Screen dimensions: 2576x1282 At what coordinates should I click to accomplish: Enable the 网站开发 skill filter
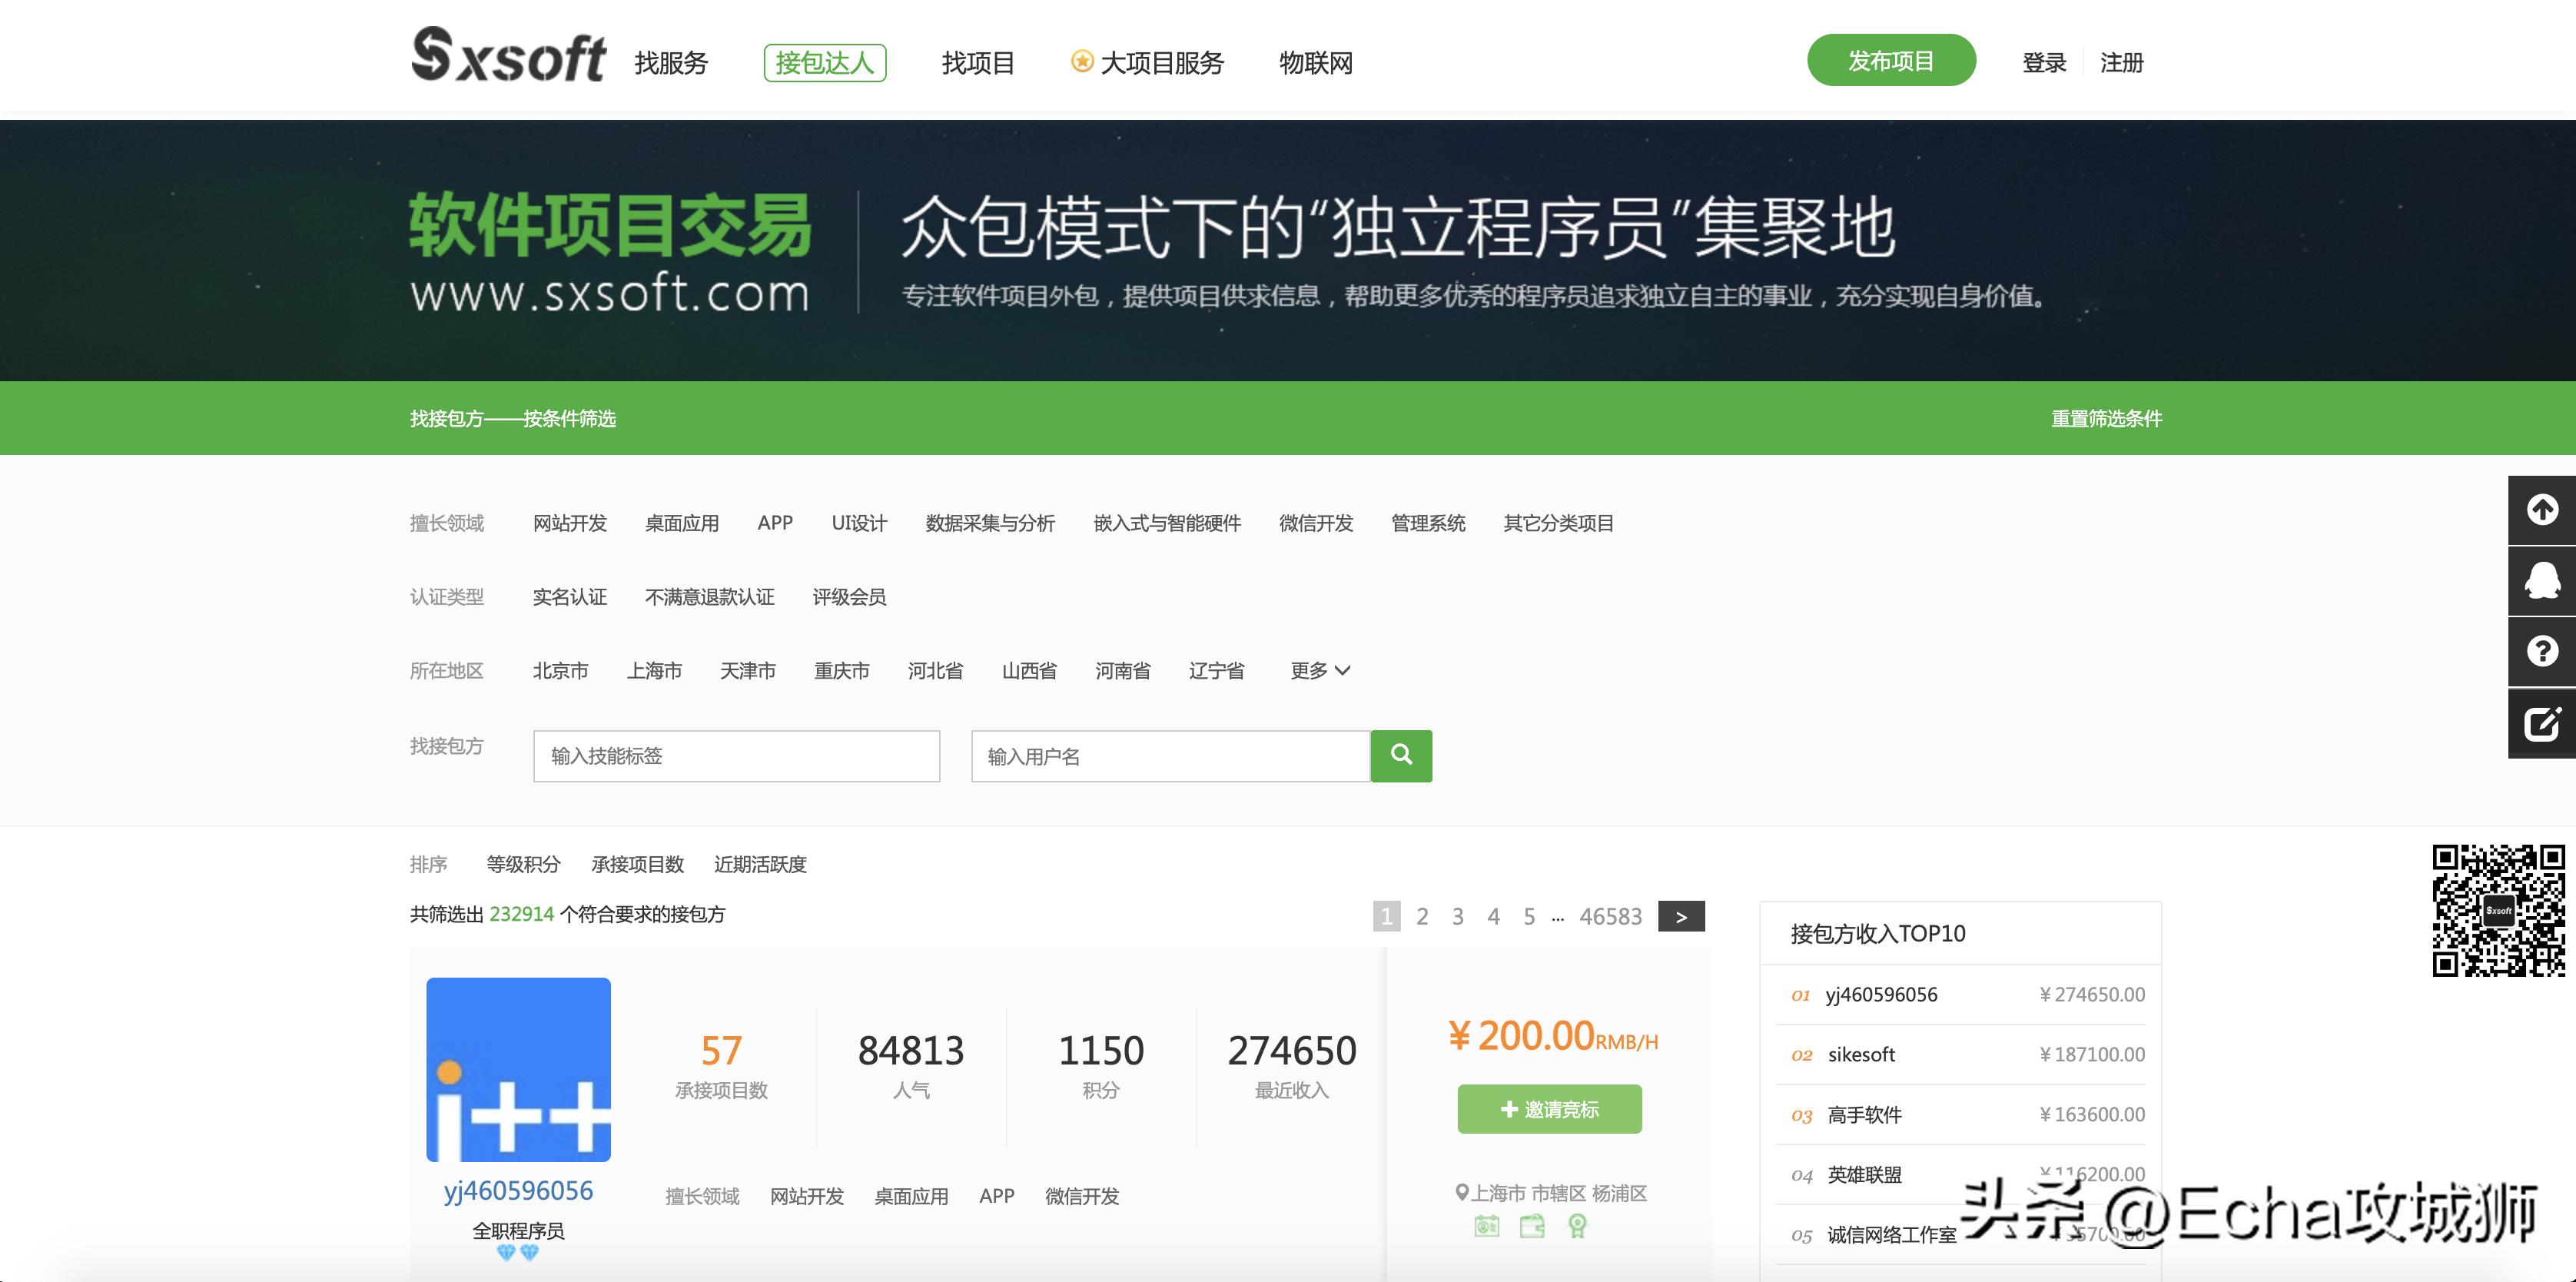(x=570, y=523)
